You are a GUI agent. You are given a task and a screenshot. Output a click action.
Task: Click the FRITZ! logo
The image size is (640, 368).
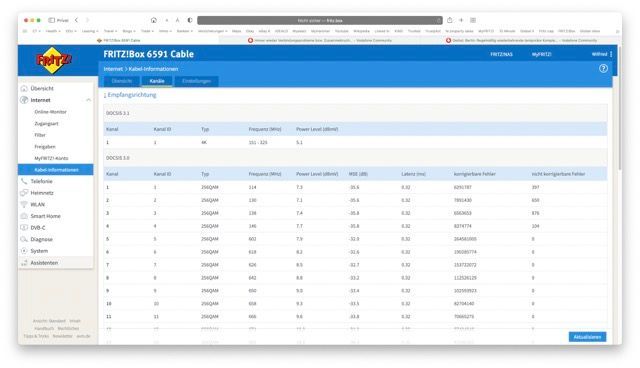click(54, 60)
